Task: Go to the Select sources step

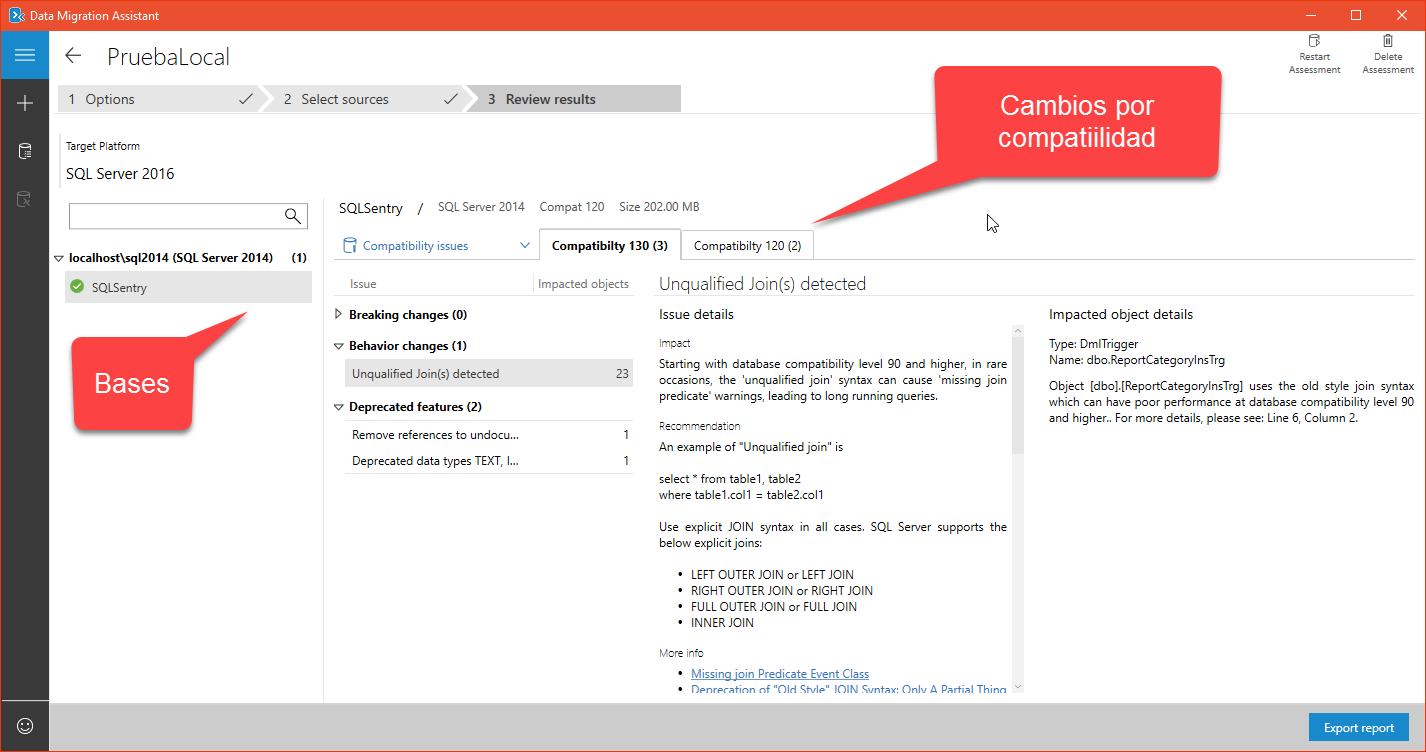Action: [345, 98]
